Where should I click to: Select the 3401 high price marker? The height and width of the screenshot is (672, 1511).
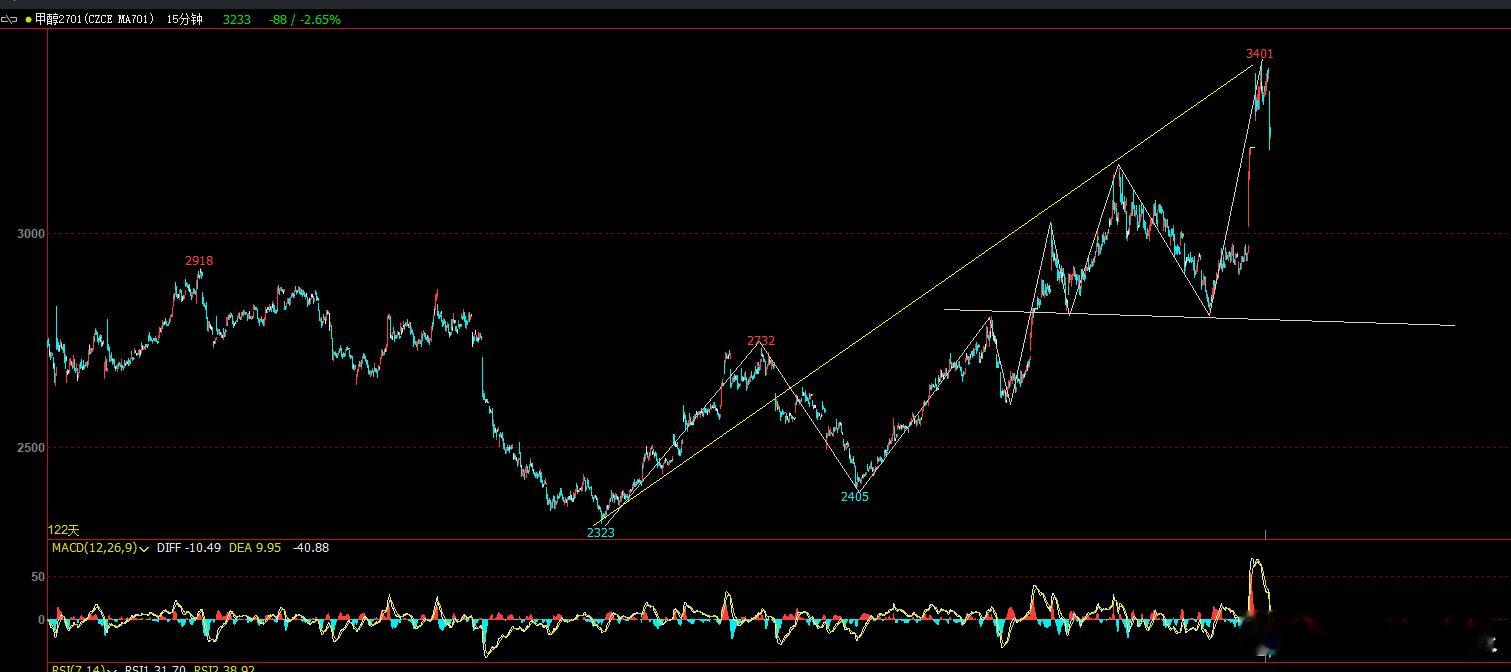pos(1259,54)
